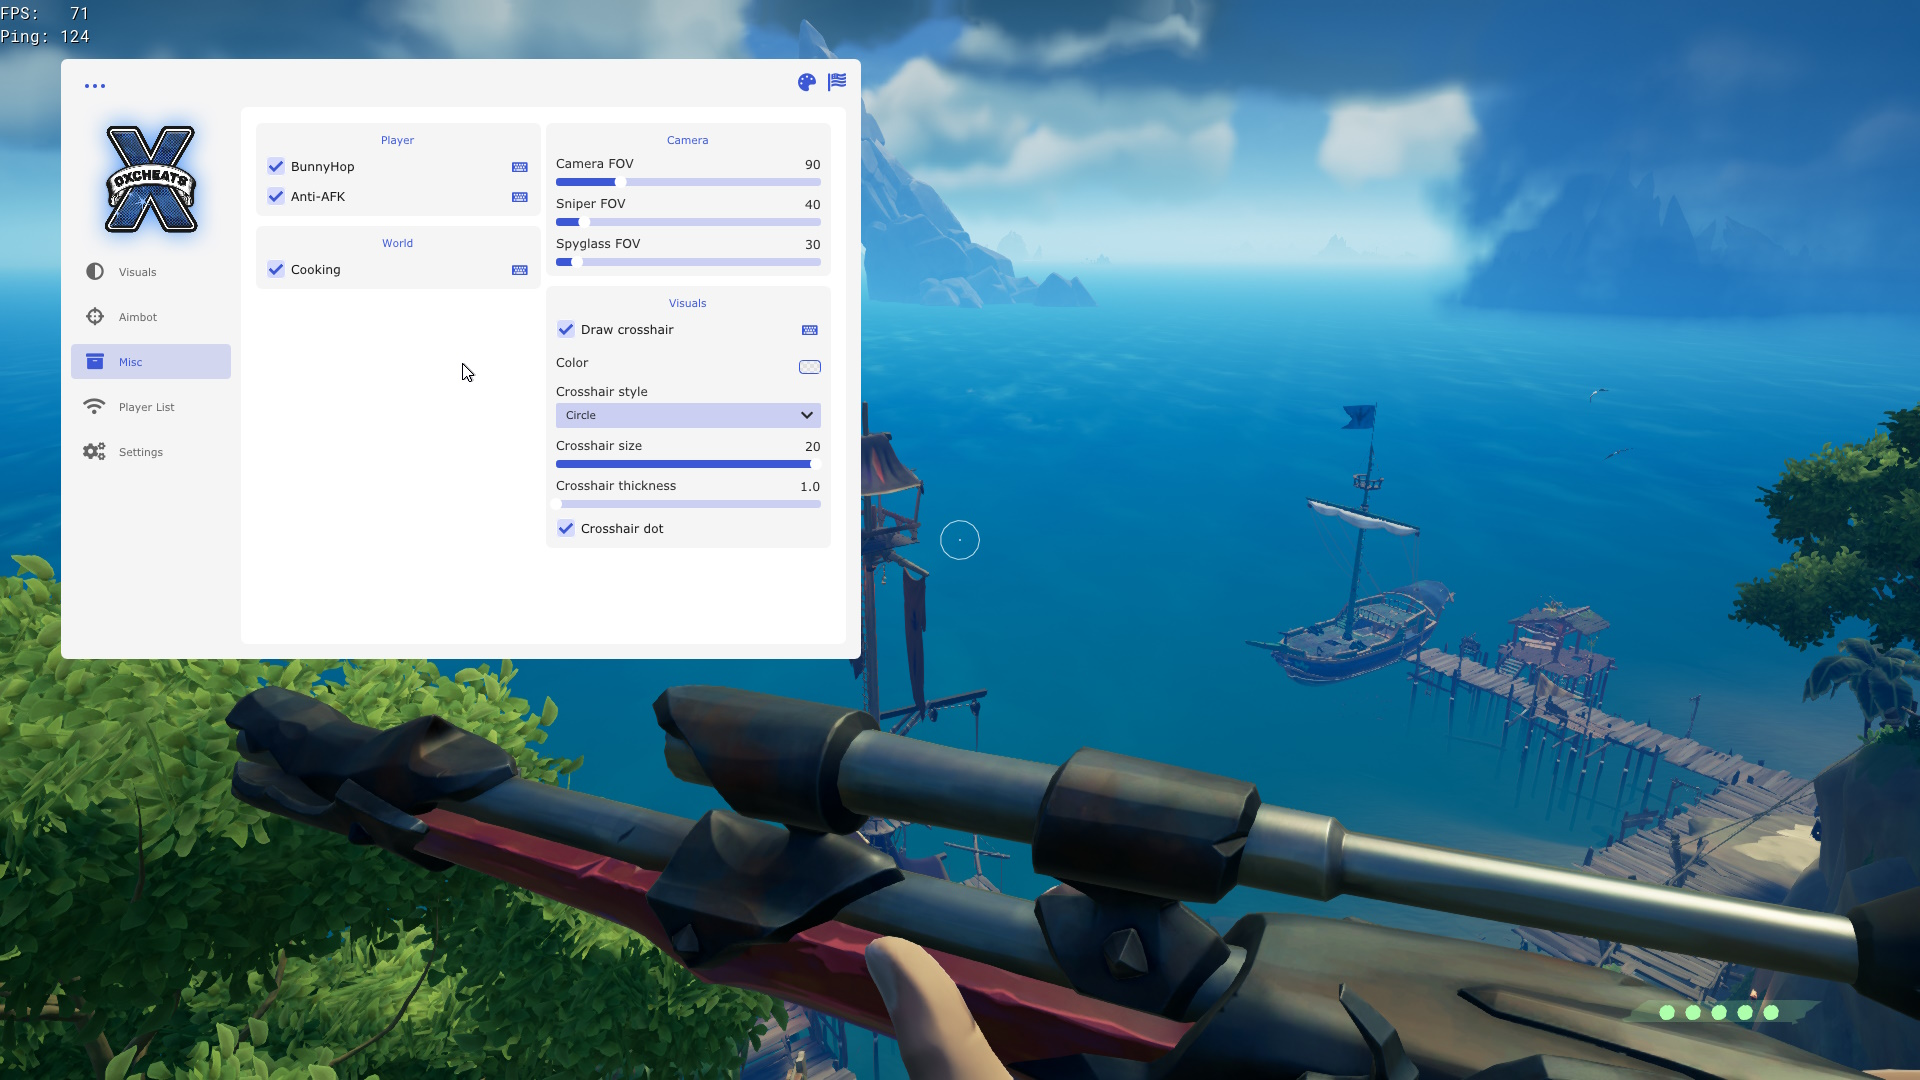This screenshot has height=1080, width=1920.
Task: Expand the Crosshair style dropdown
Action: [688, 416]
